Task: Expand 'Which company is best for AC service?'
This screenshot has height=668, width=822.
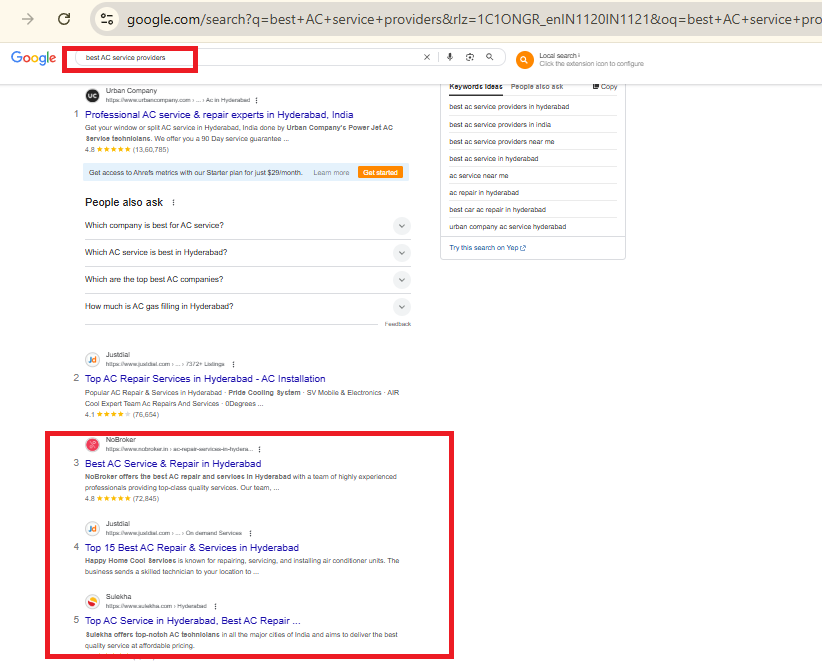Action: (247, 226)
